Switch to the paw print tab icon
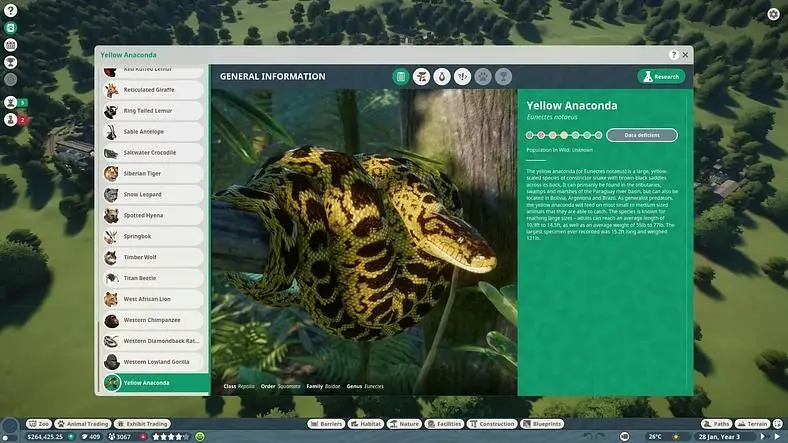Screen dimensions: 788x443 pyautogui.click(x=483, y=77)
